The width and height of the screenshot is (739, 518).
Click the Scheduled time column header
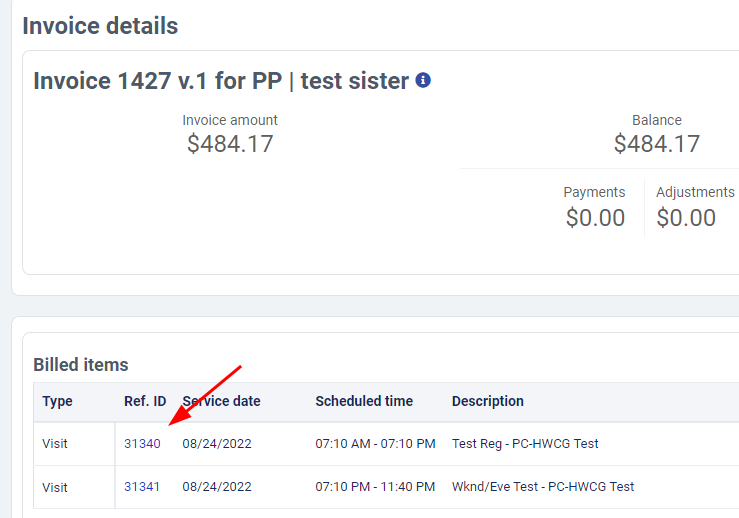pyautogui.click(x=364, y=401)
